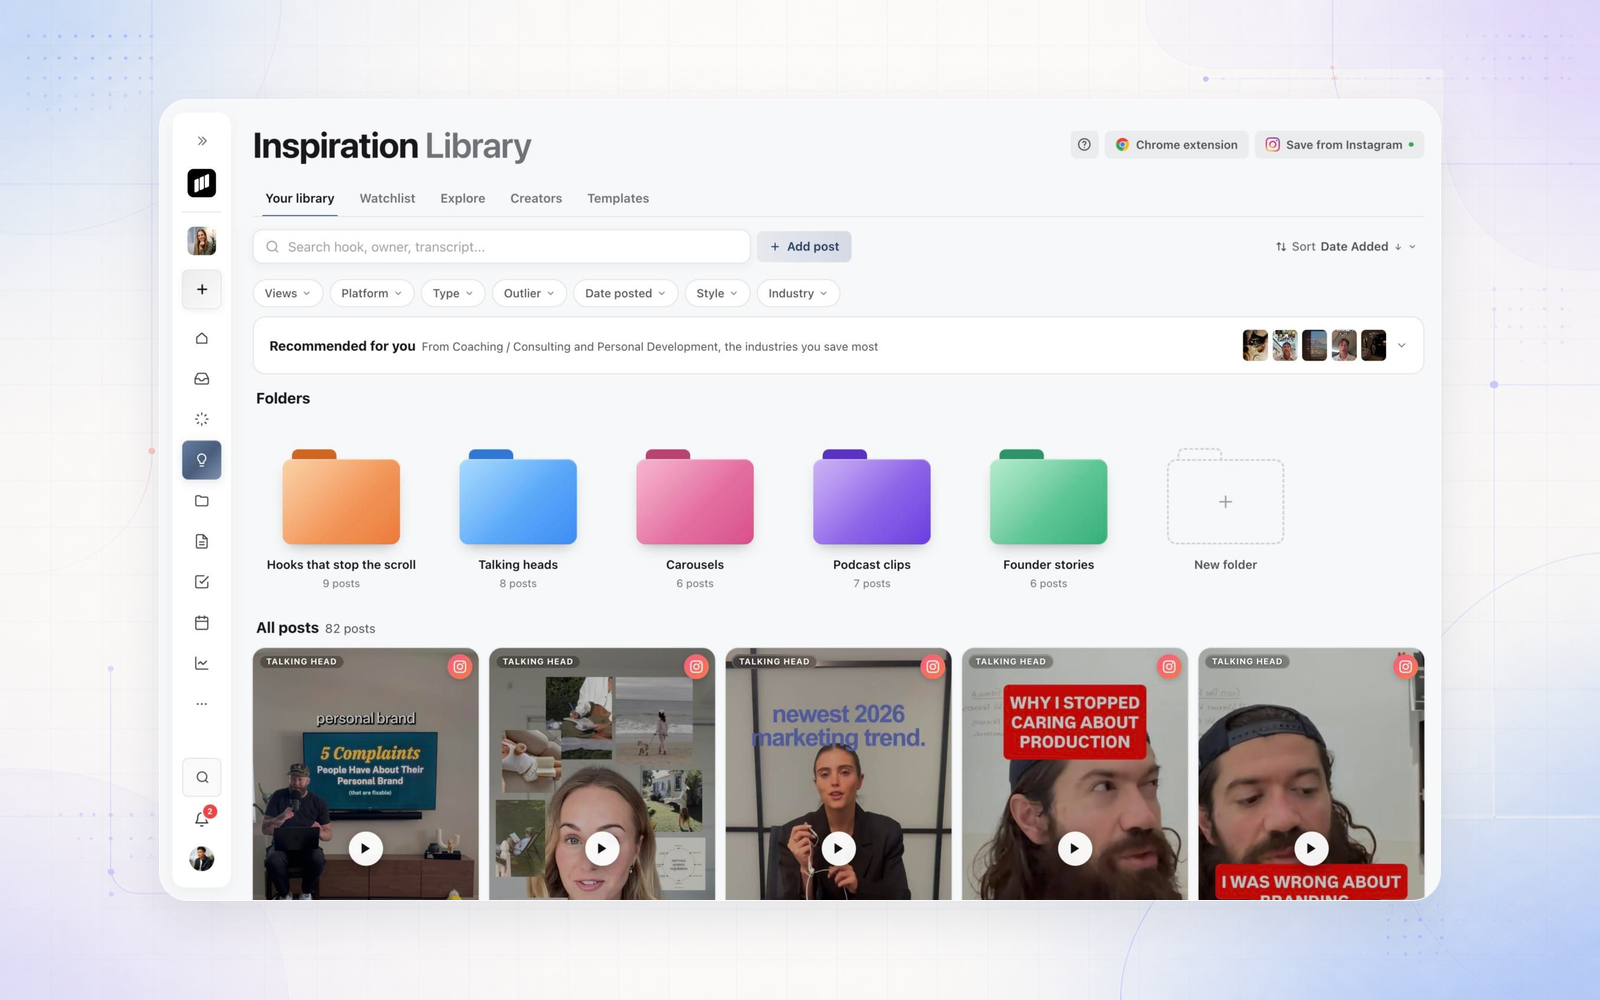
Task: Click the Recommended for you heading
Action: click(x=342, y=346)
